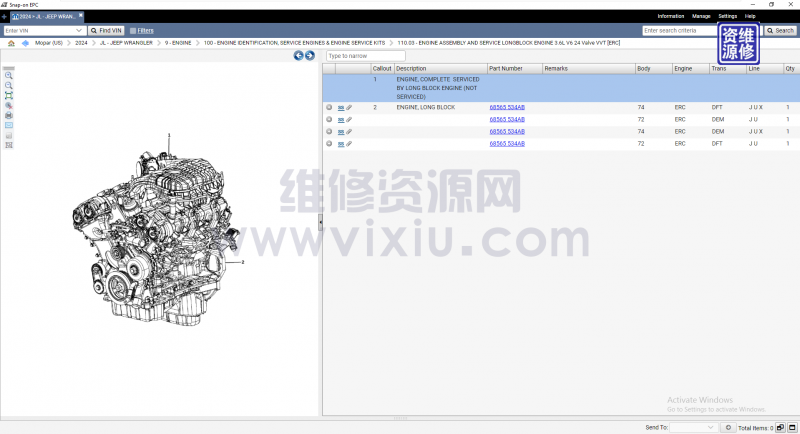This screenshot has width=800, height=434.
Task: Sort by the Description column header
Action: (x=440, y=68)
